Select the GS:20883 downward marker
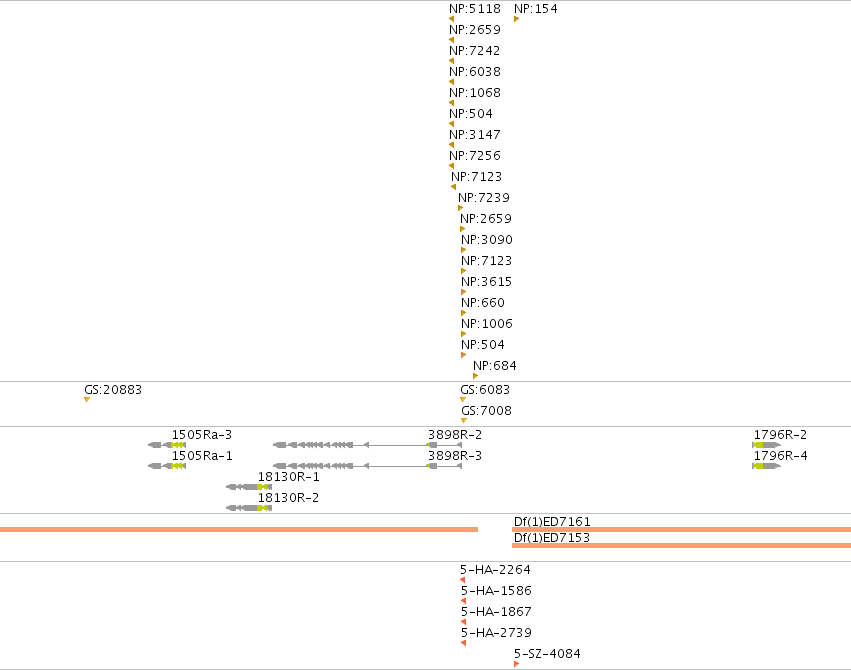This screenshot has width=851, height=670. (87, 400)
